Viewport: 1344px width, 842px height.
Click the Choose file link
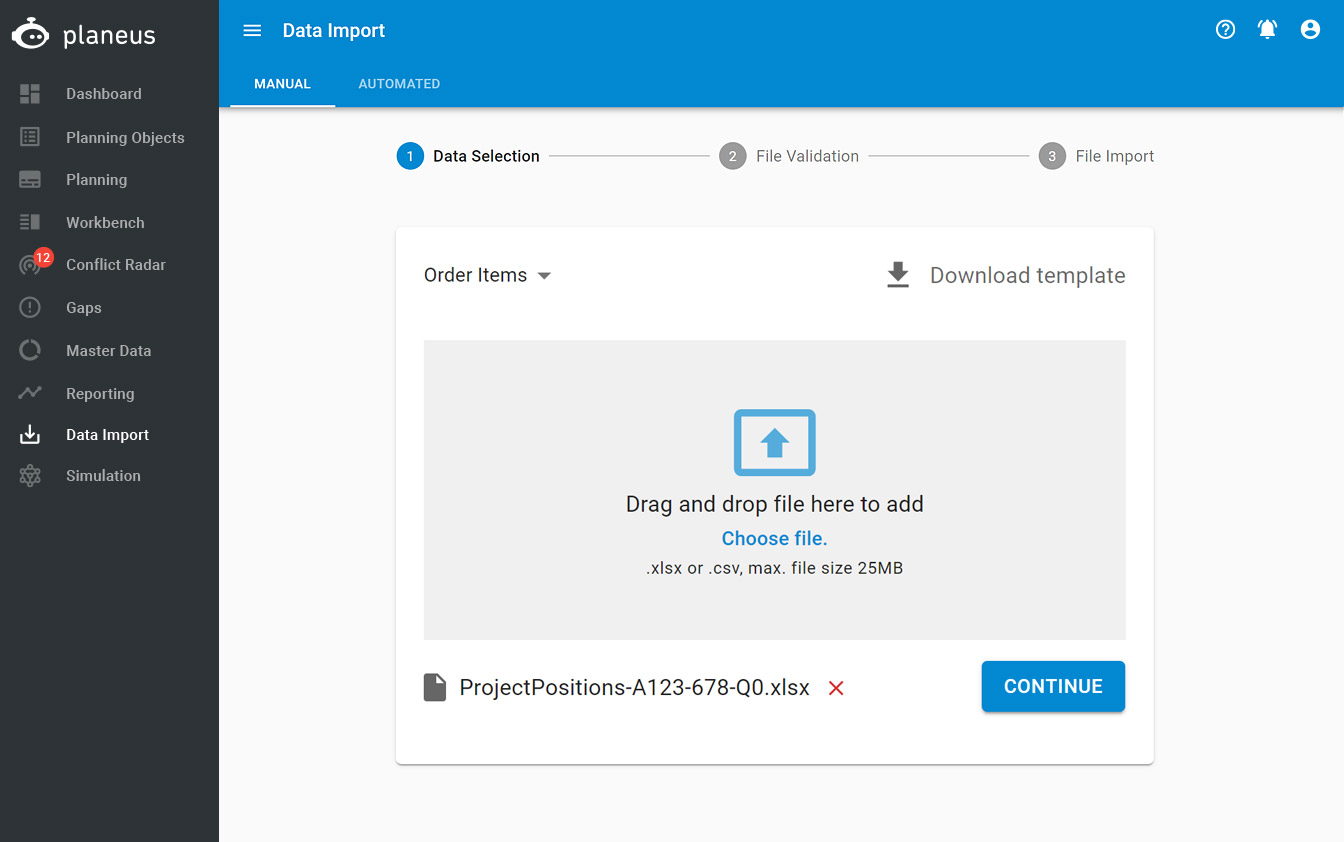click(x=775, y=539)
